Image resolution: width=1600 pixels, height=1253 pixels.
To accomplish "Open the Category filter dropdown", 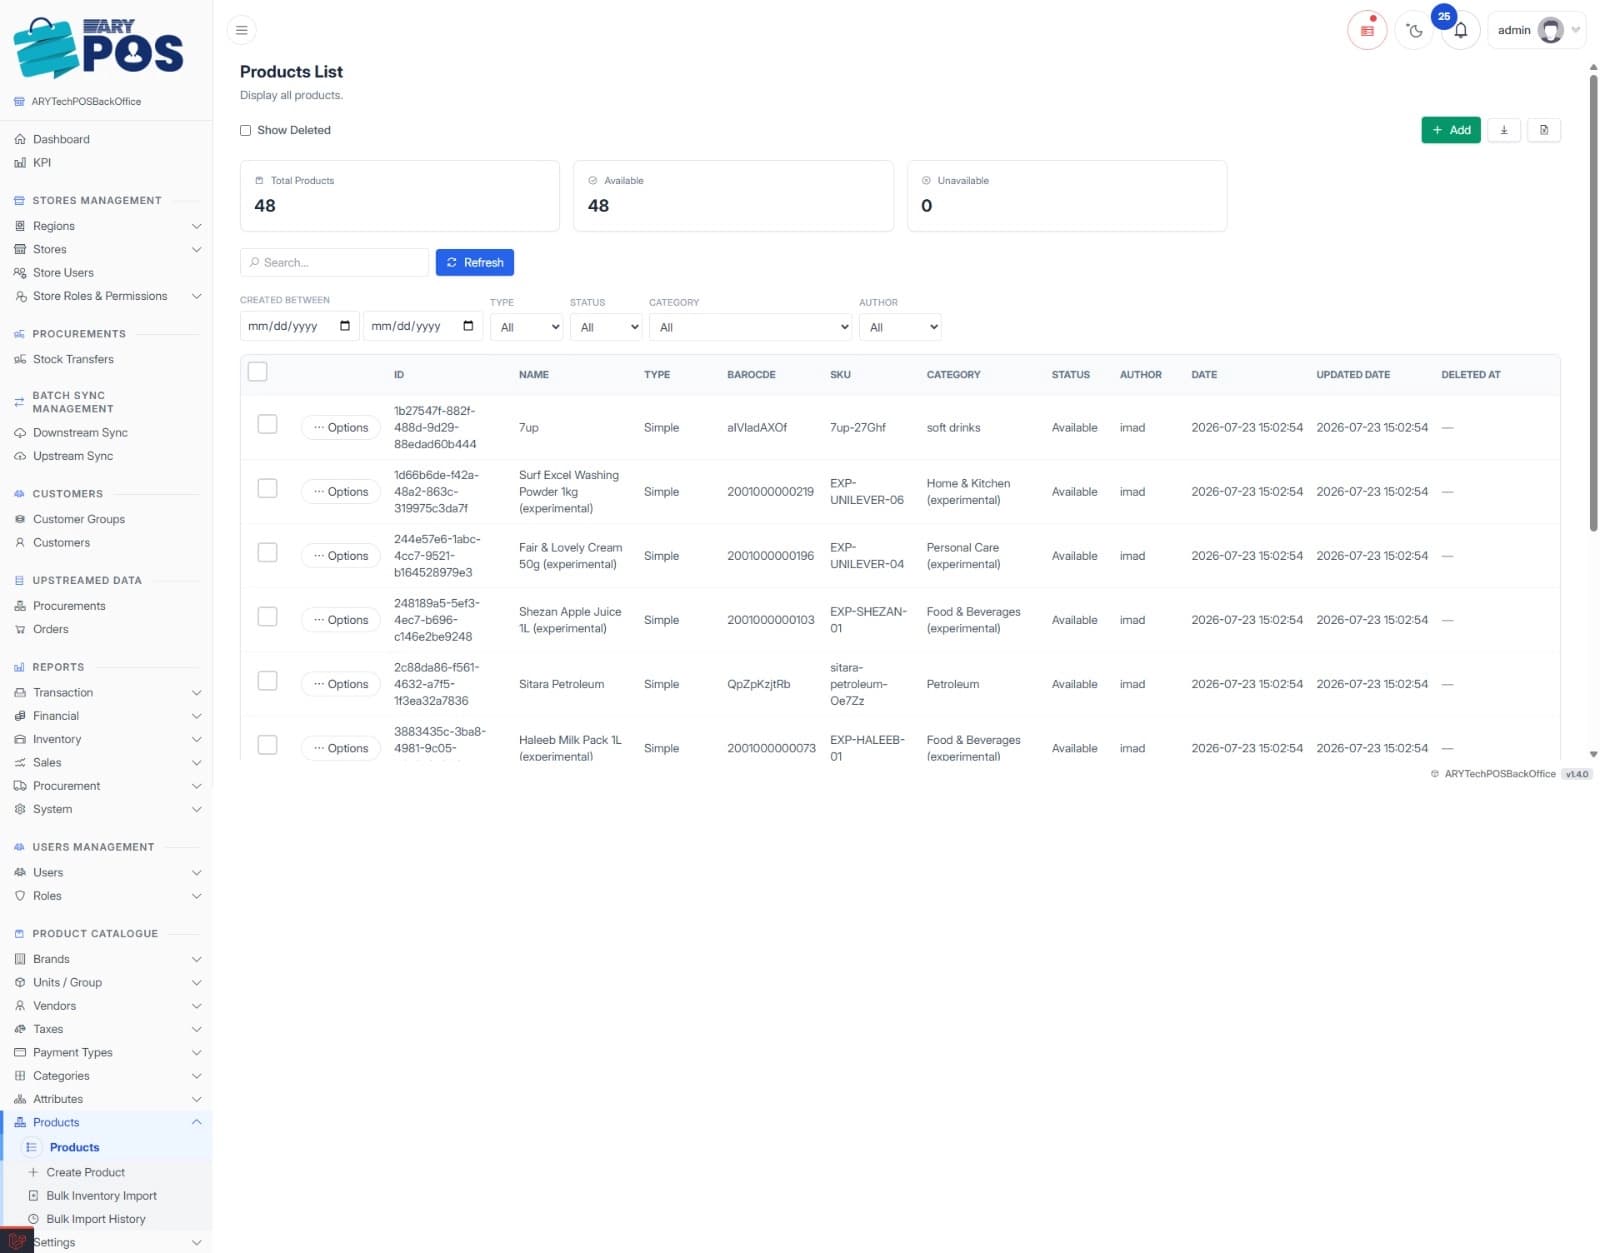I will 751,327.
